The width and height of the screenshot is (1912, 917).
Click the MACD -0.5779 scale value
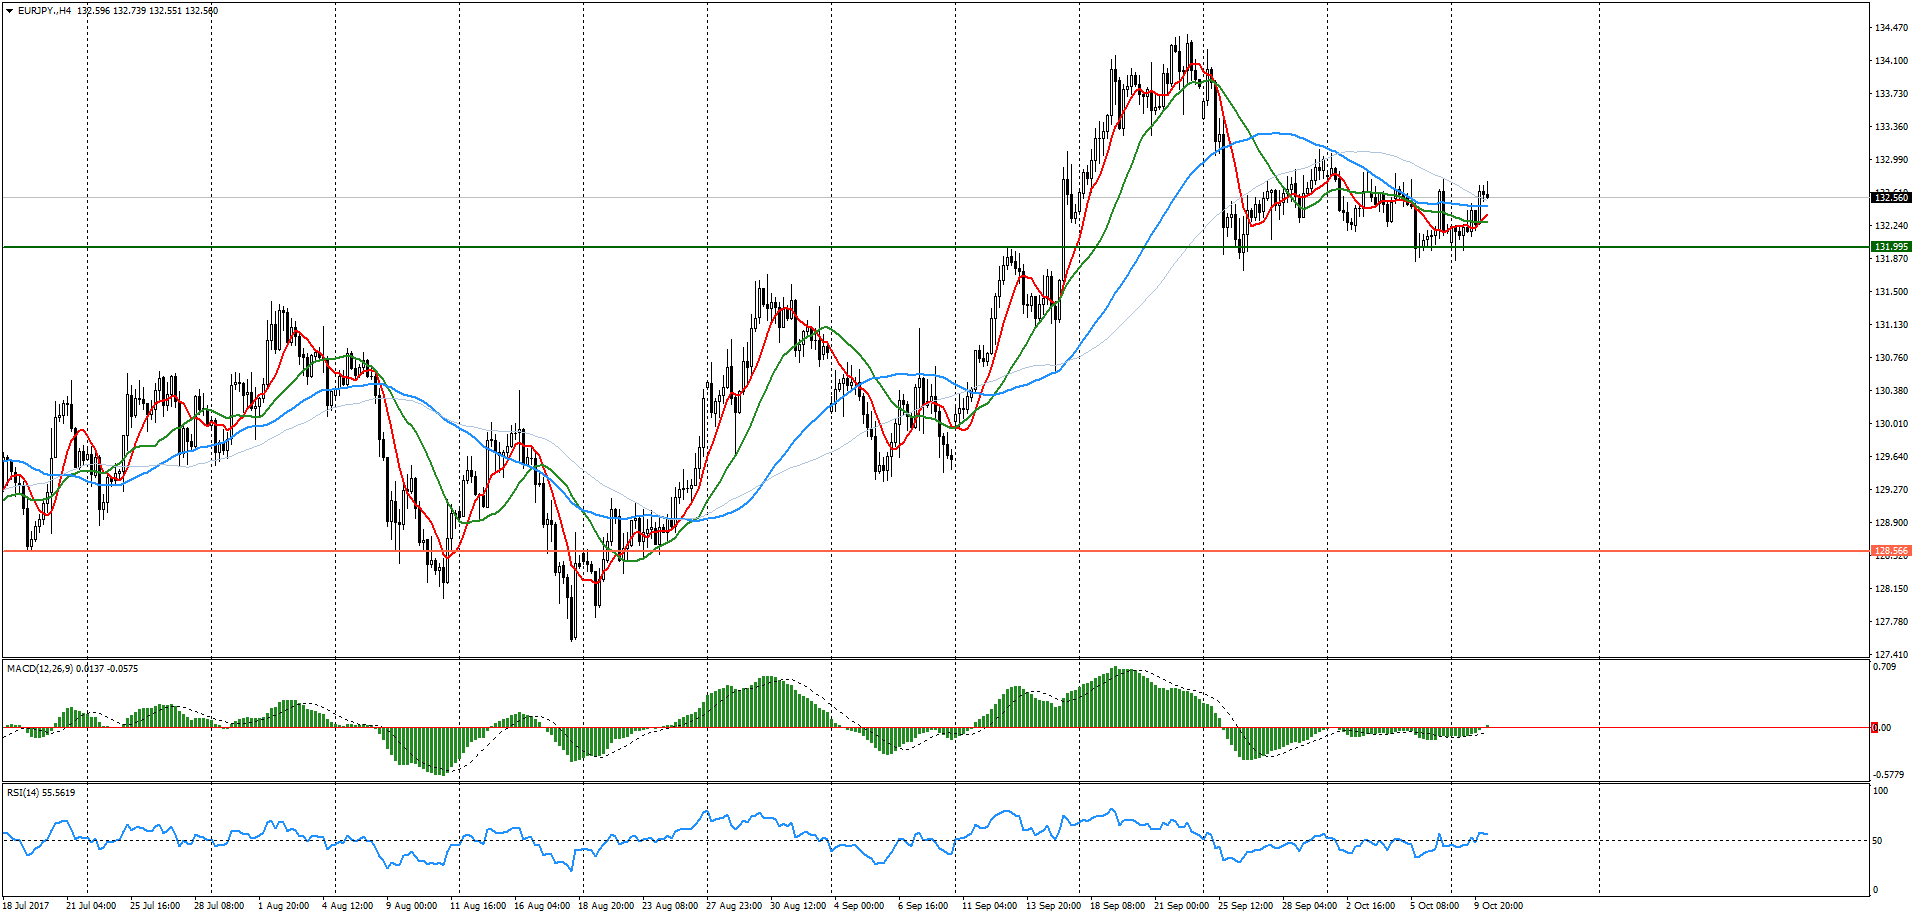coord(1888,775)
